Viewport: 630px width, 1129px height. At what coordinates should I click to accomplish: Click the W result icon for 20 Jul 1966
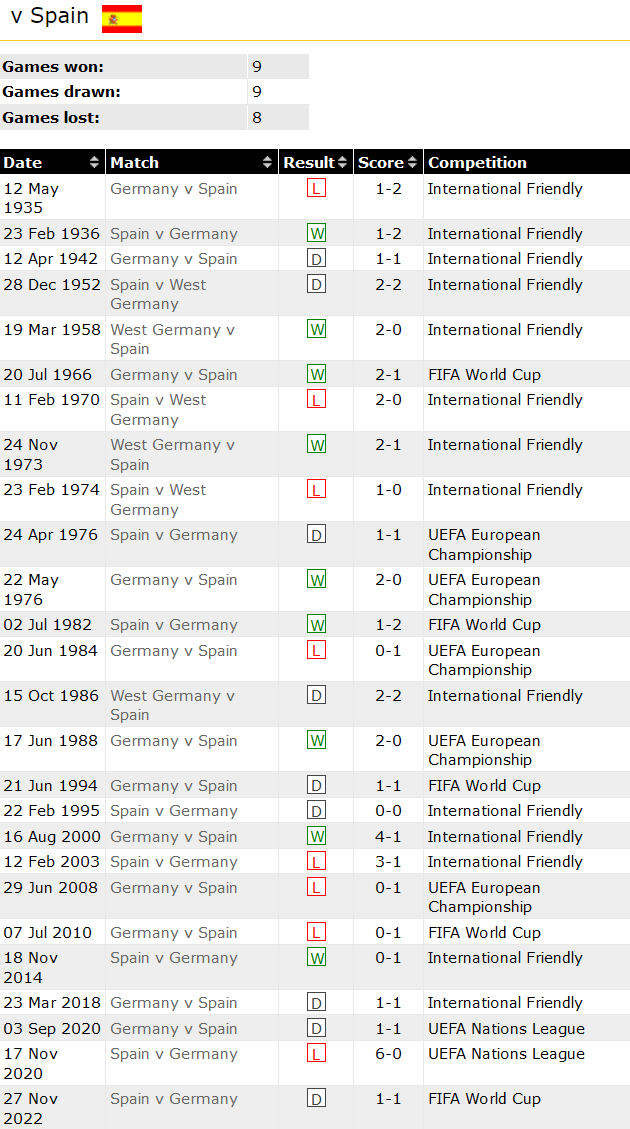click(x=316, y=375)
